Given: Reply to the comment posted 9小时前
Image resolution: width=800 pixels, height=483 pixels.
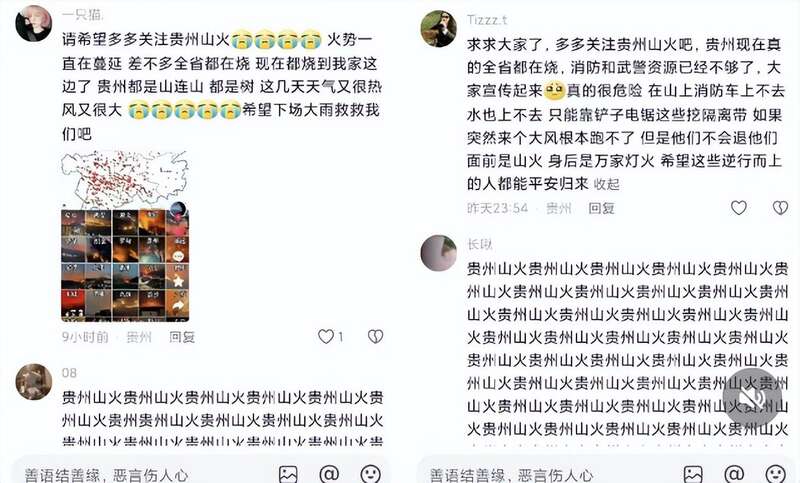Looking at the screenshot, I should point(182,337).
